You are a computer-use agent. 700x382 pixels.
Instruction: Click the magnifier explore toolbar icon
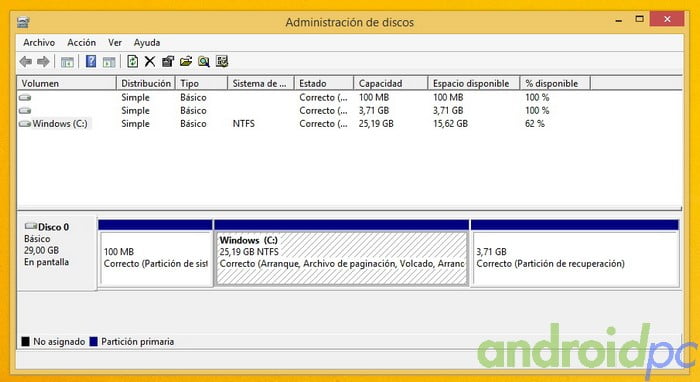[204, 62]
